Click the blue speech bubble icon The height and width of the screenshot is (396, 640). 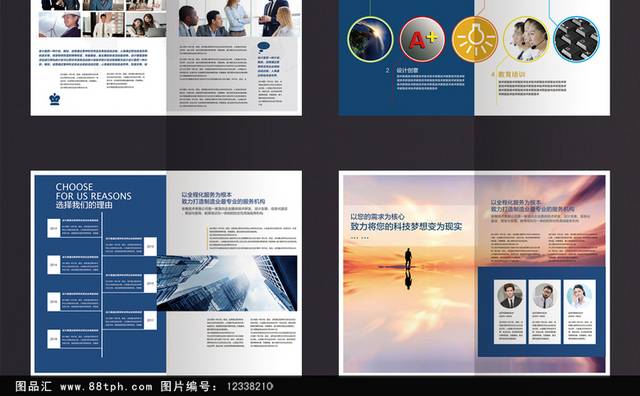pos(264,46)
